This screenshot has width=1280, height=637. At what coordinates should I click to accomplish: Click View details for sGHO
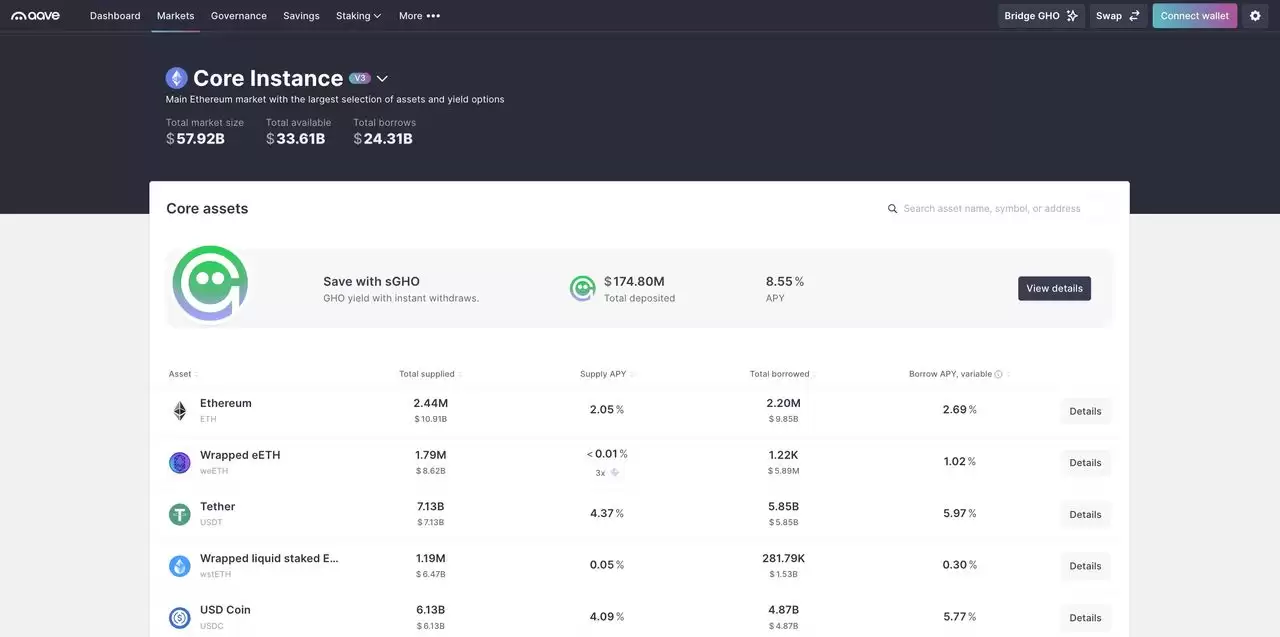click(x=1054, y=288)
